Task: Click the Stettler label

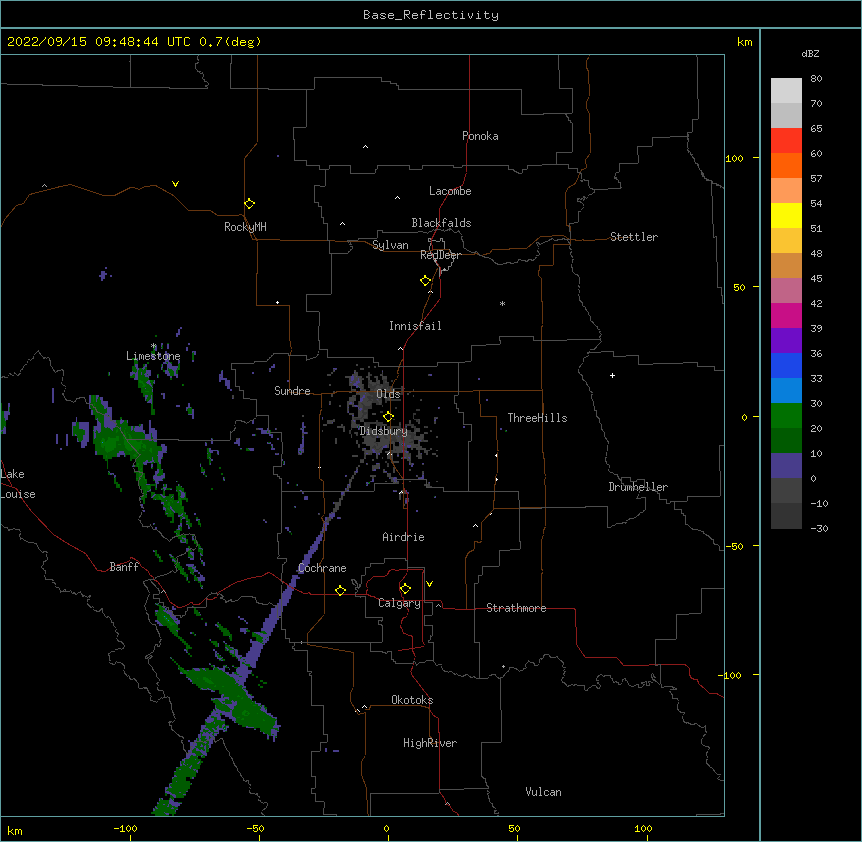Action: (x=634, y=237)
